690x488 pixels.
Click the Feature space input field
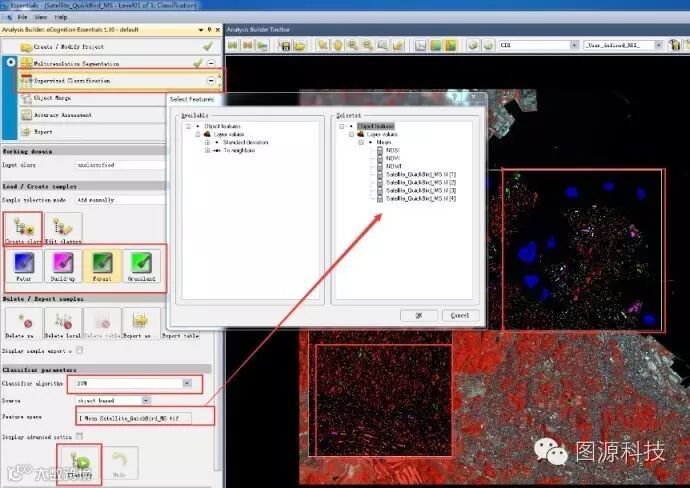134,418
